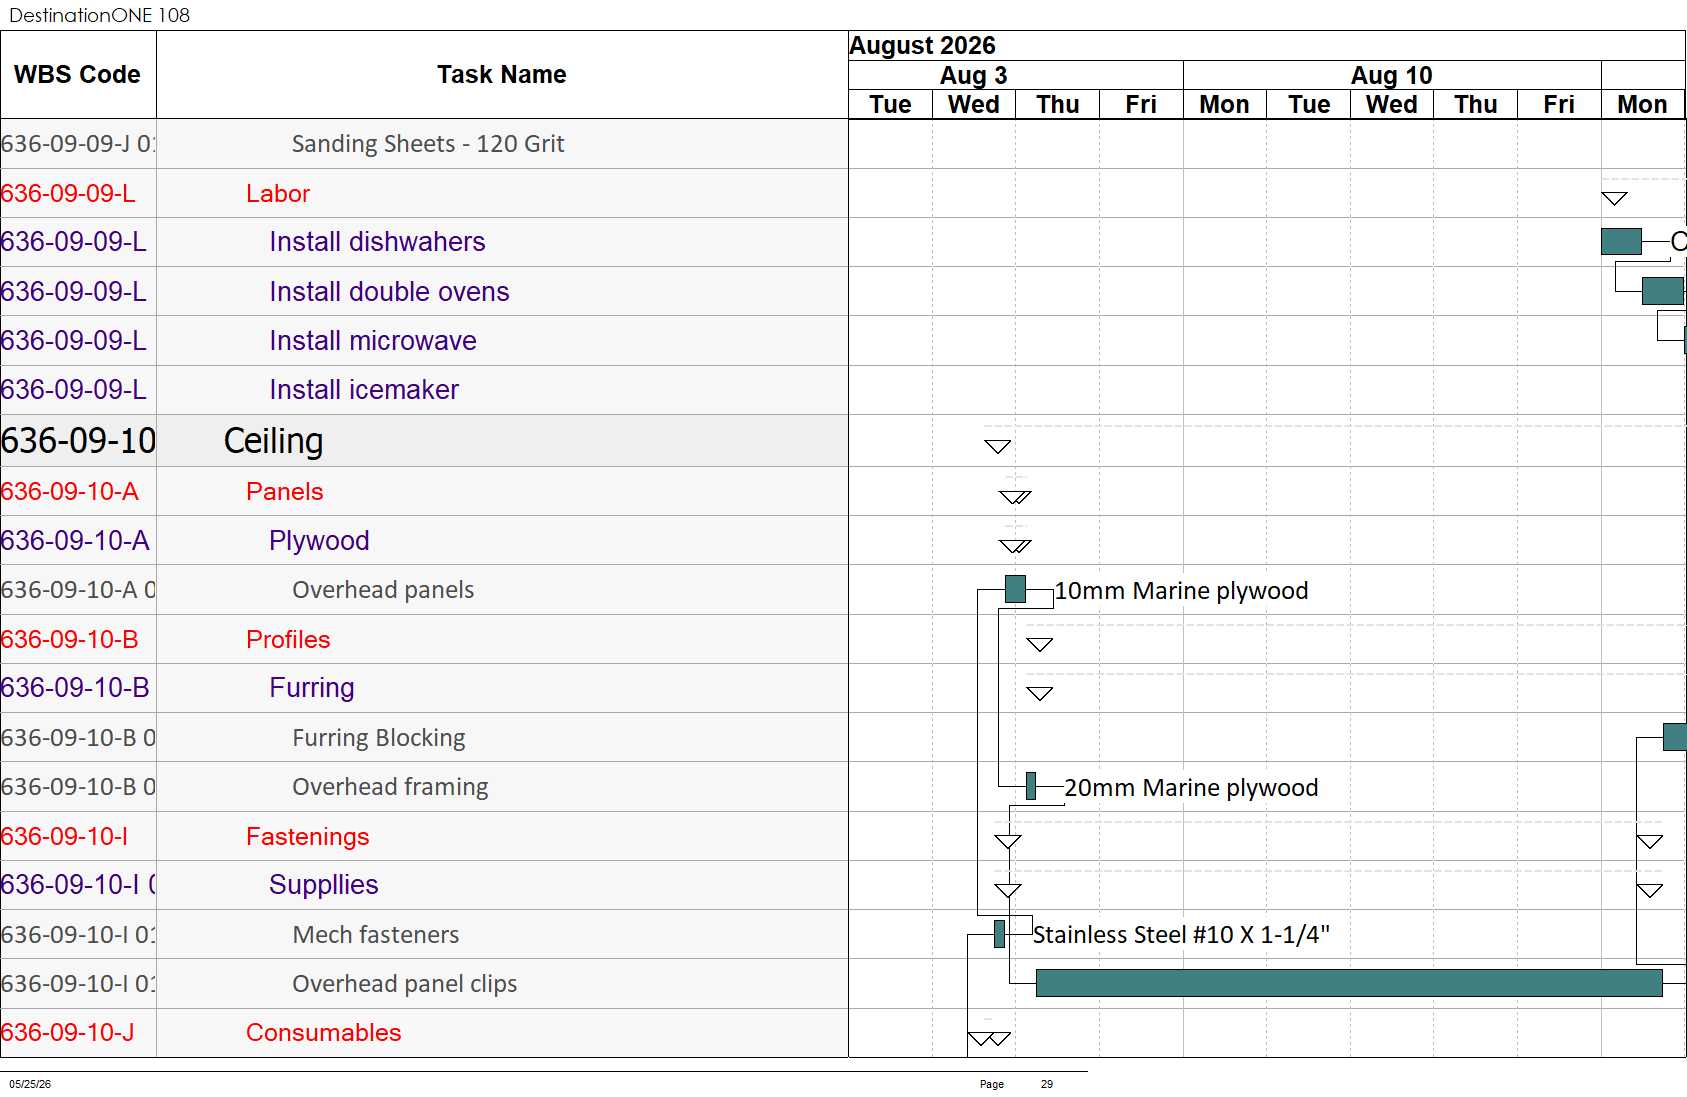Click WBS code 636-09-09-J
Screen dimensions: 1687x1097
click(x=78, y=144)
